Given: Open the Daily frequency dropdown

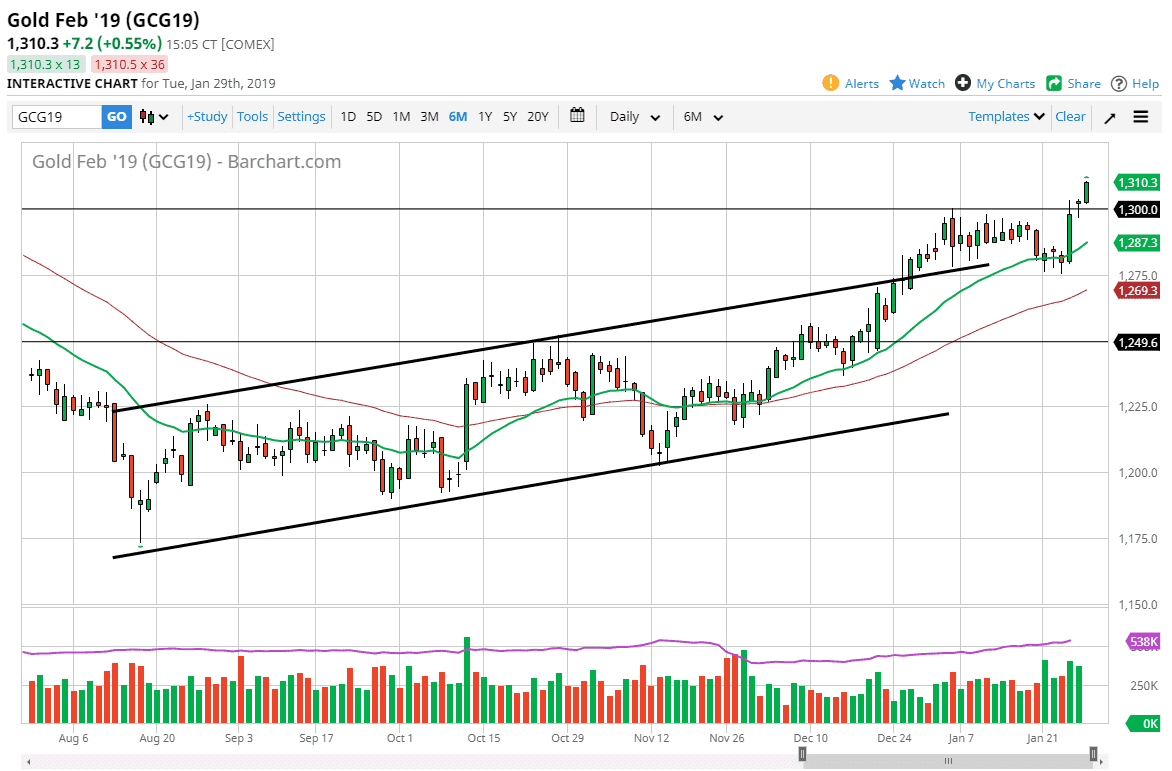Looking at the screenshot, I should tap(635, 117).
